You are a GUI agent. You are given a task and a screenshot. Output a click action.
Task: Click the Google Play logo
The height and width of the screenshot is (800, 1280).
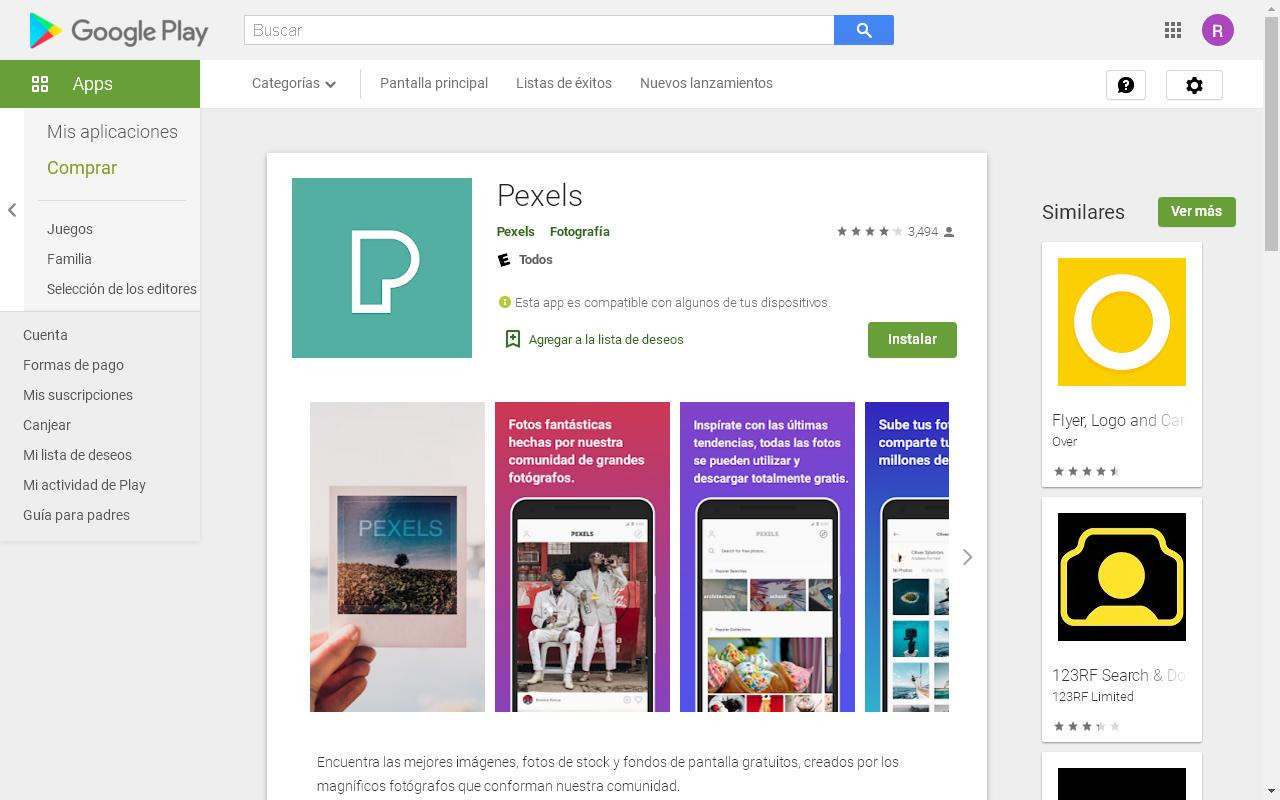(119, 31)
